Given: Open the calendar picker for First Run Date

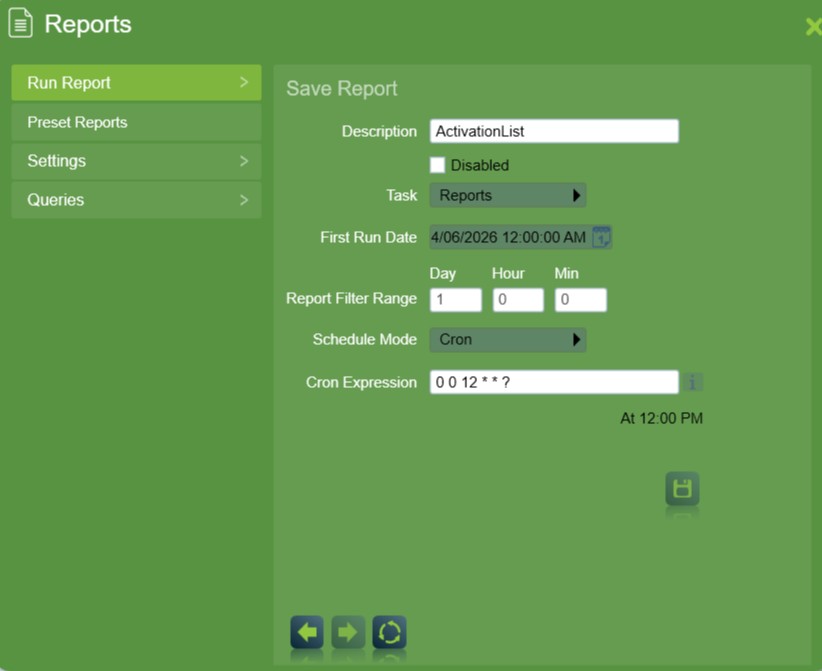Looking at the screenshot, I should click(x=601, y=237).
